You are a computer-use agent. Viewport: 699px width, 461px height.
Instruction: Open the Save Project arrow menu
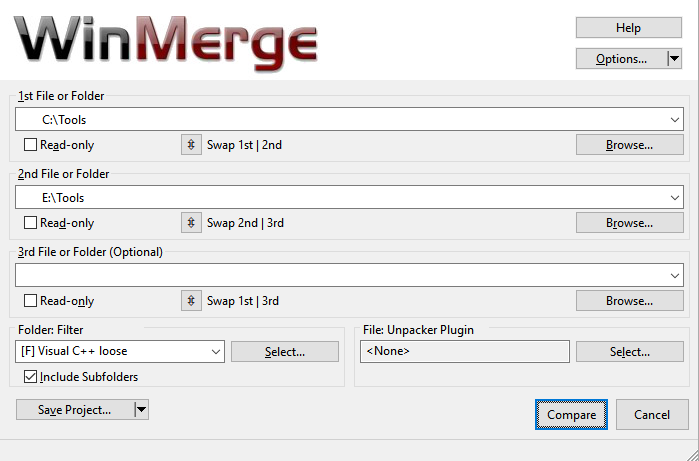pos(140,409)
